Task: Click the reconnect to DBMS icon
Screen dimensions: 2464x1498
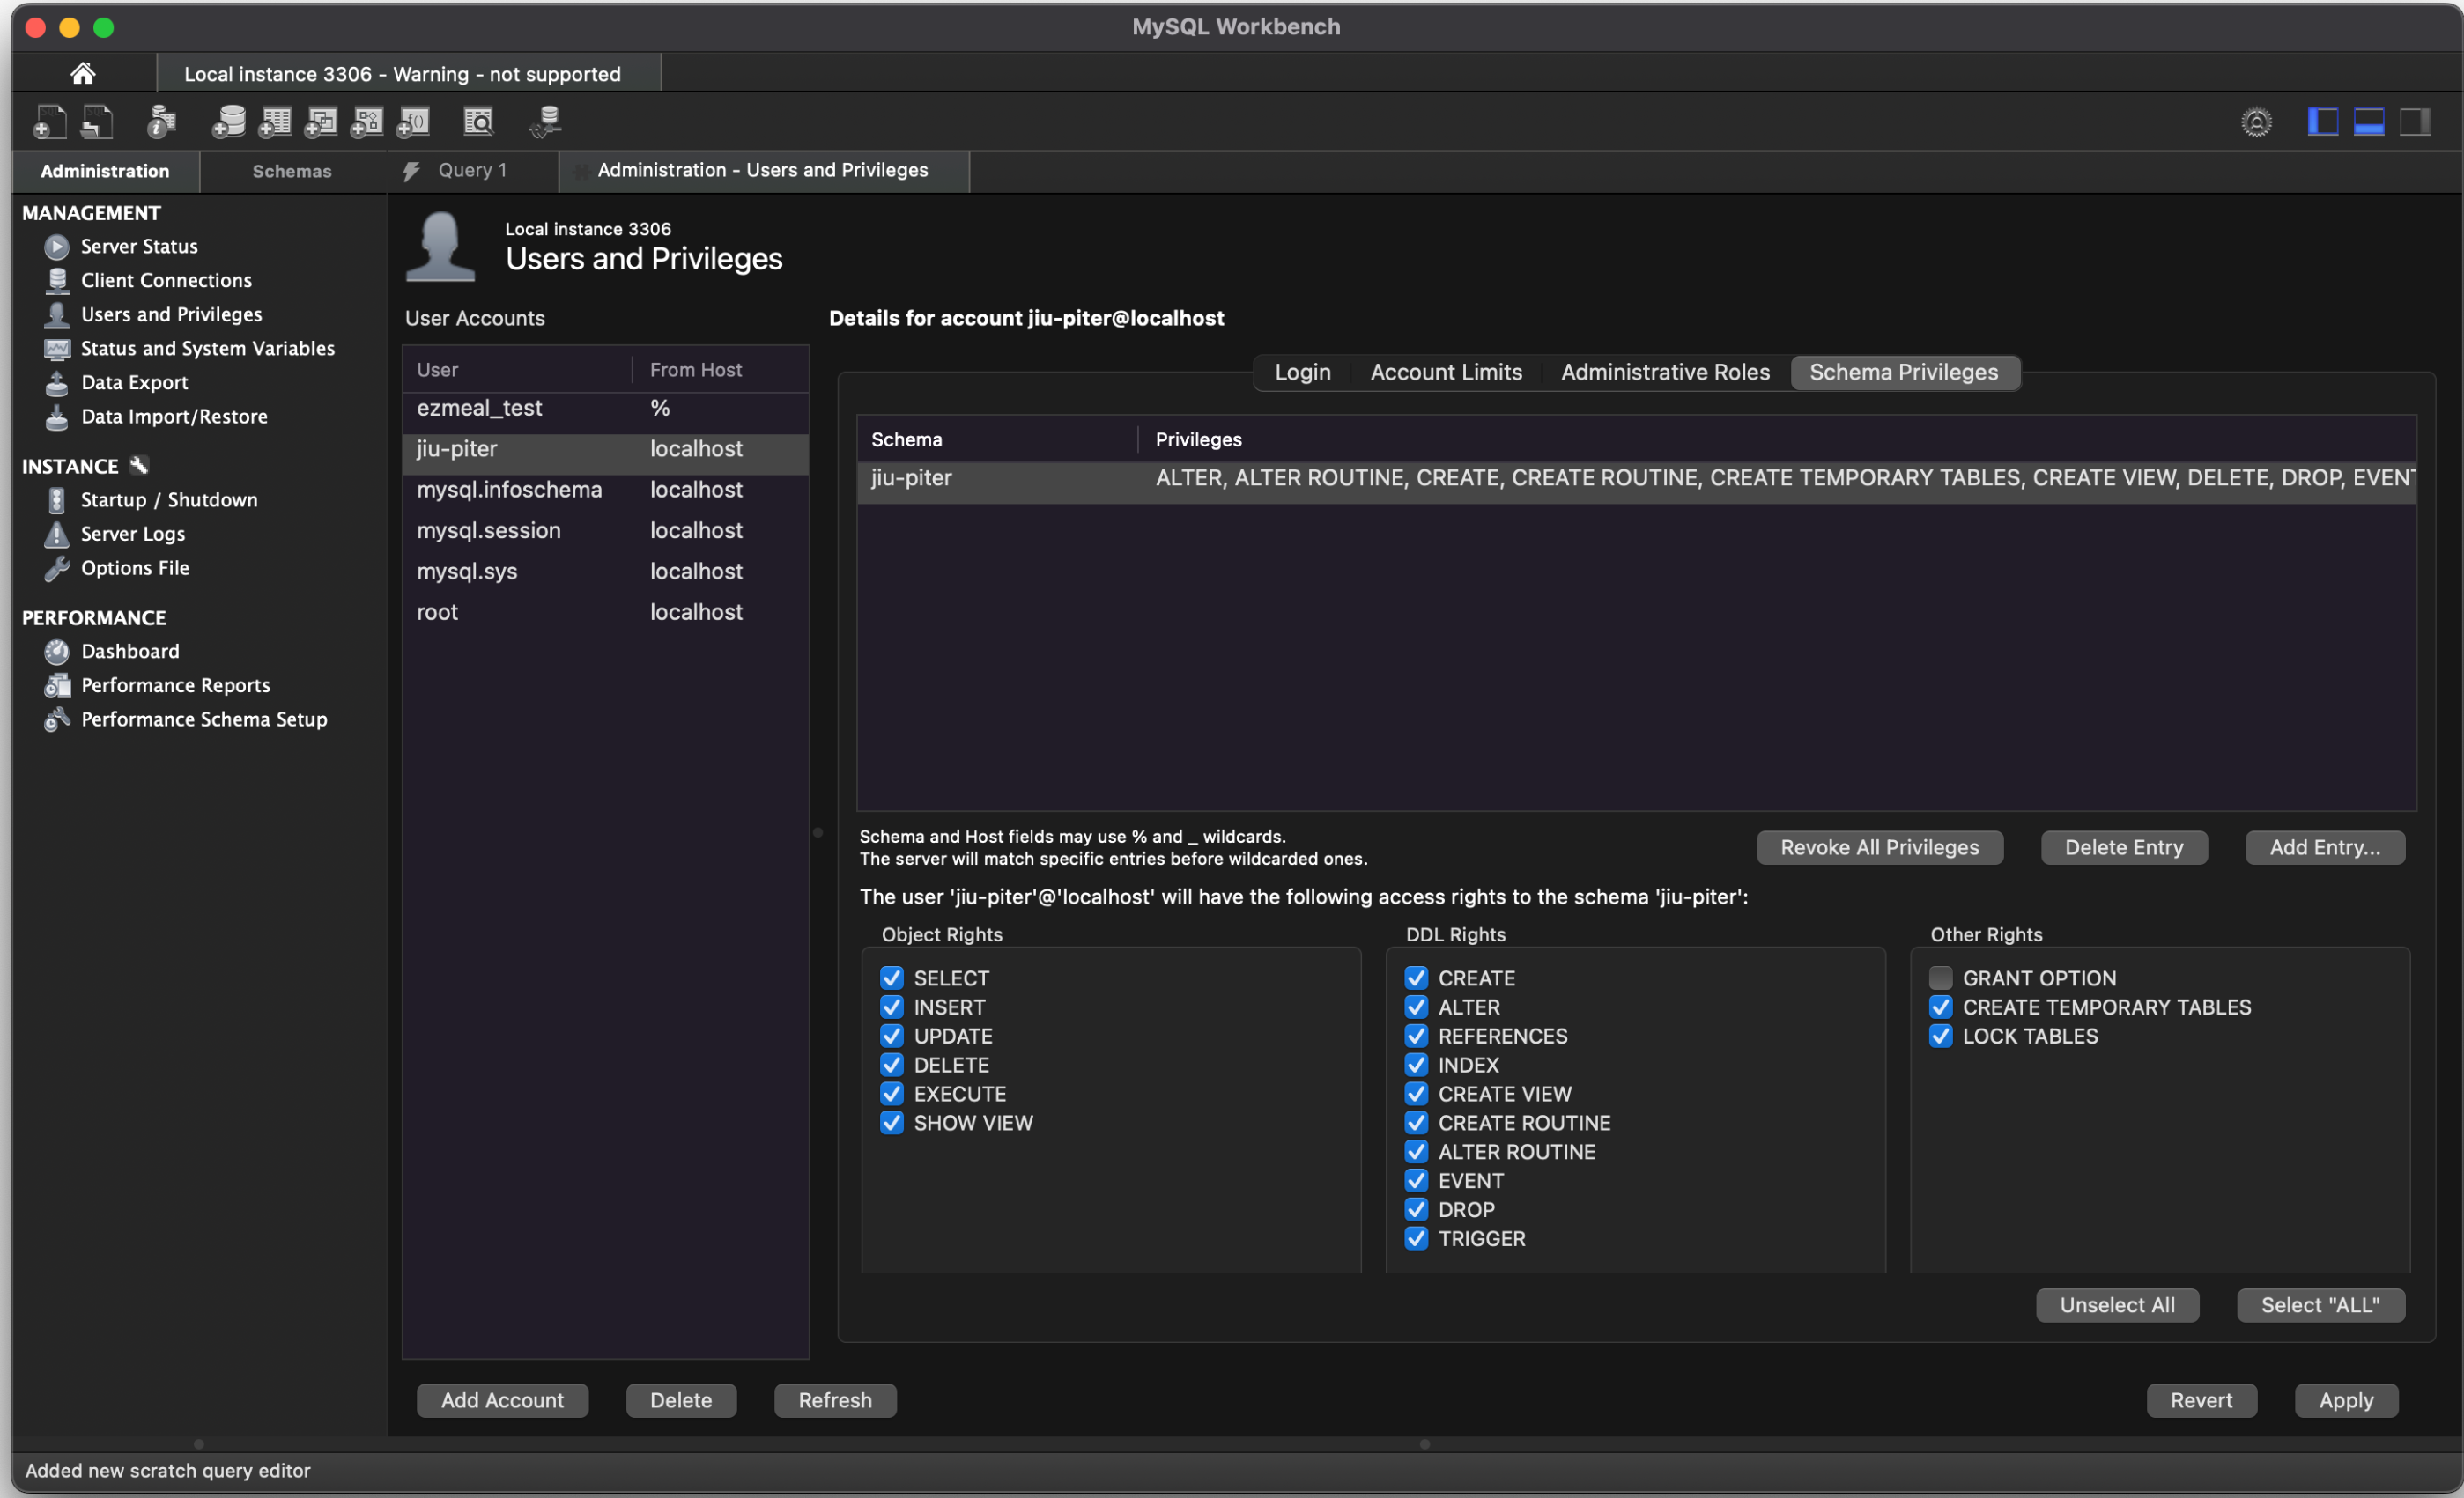Action: pyautogui.click(x=546, y=122)
